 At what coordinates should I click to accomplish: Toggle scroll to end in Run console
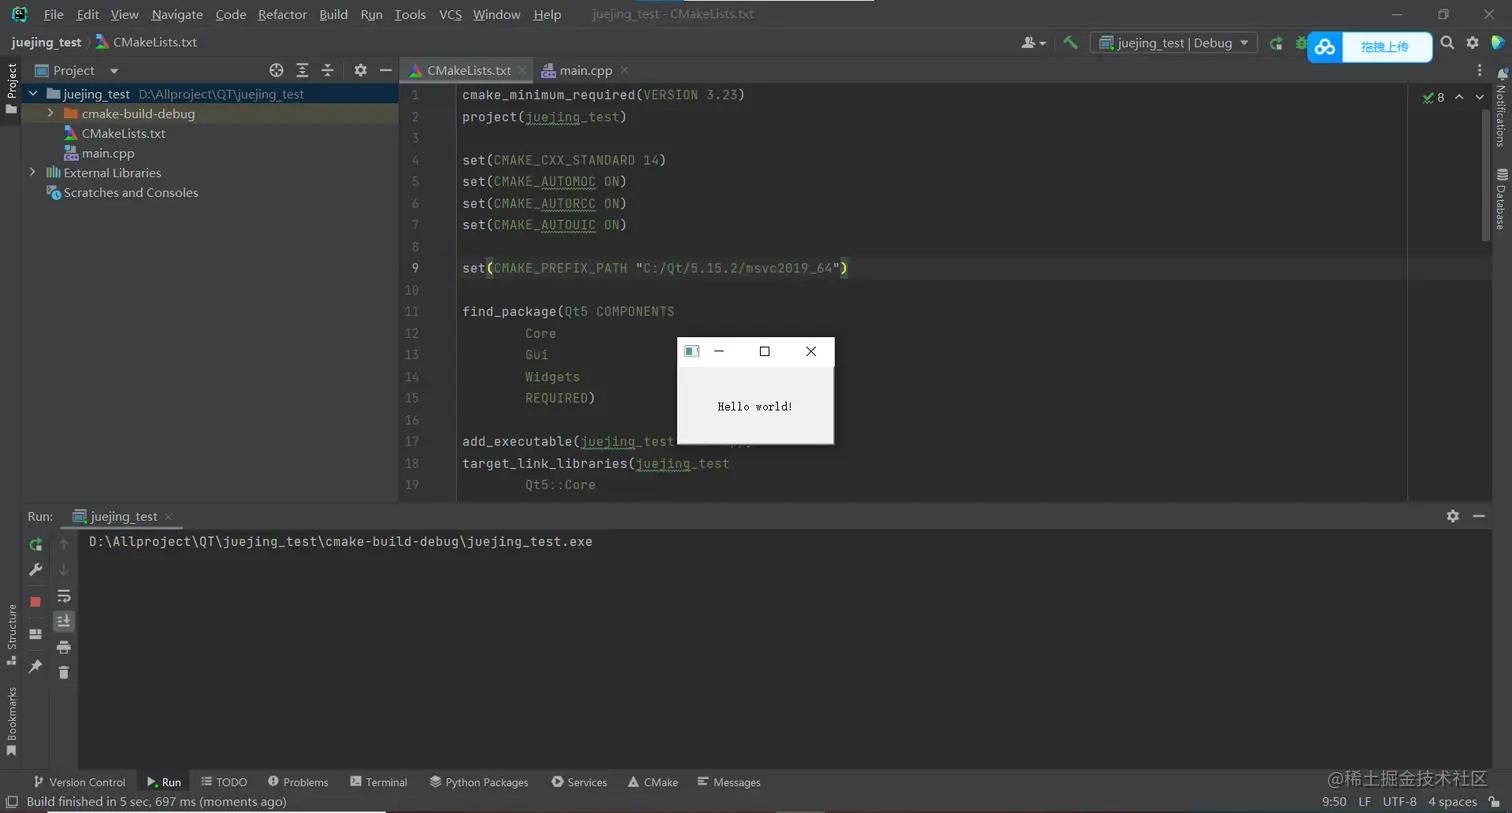64,621
